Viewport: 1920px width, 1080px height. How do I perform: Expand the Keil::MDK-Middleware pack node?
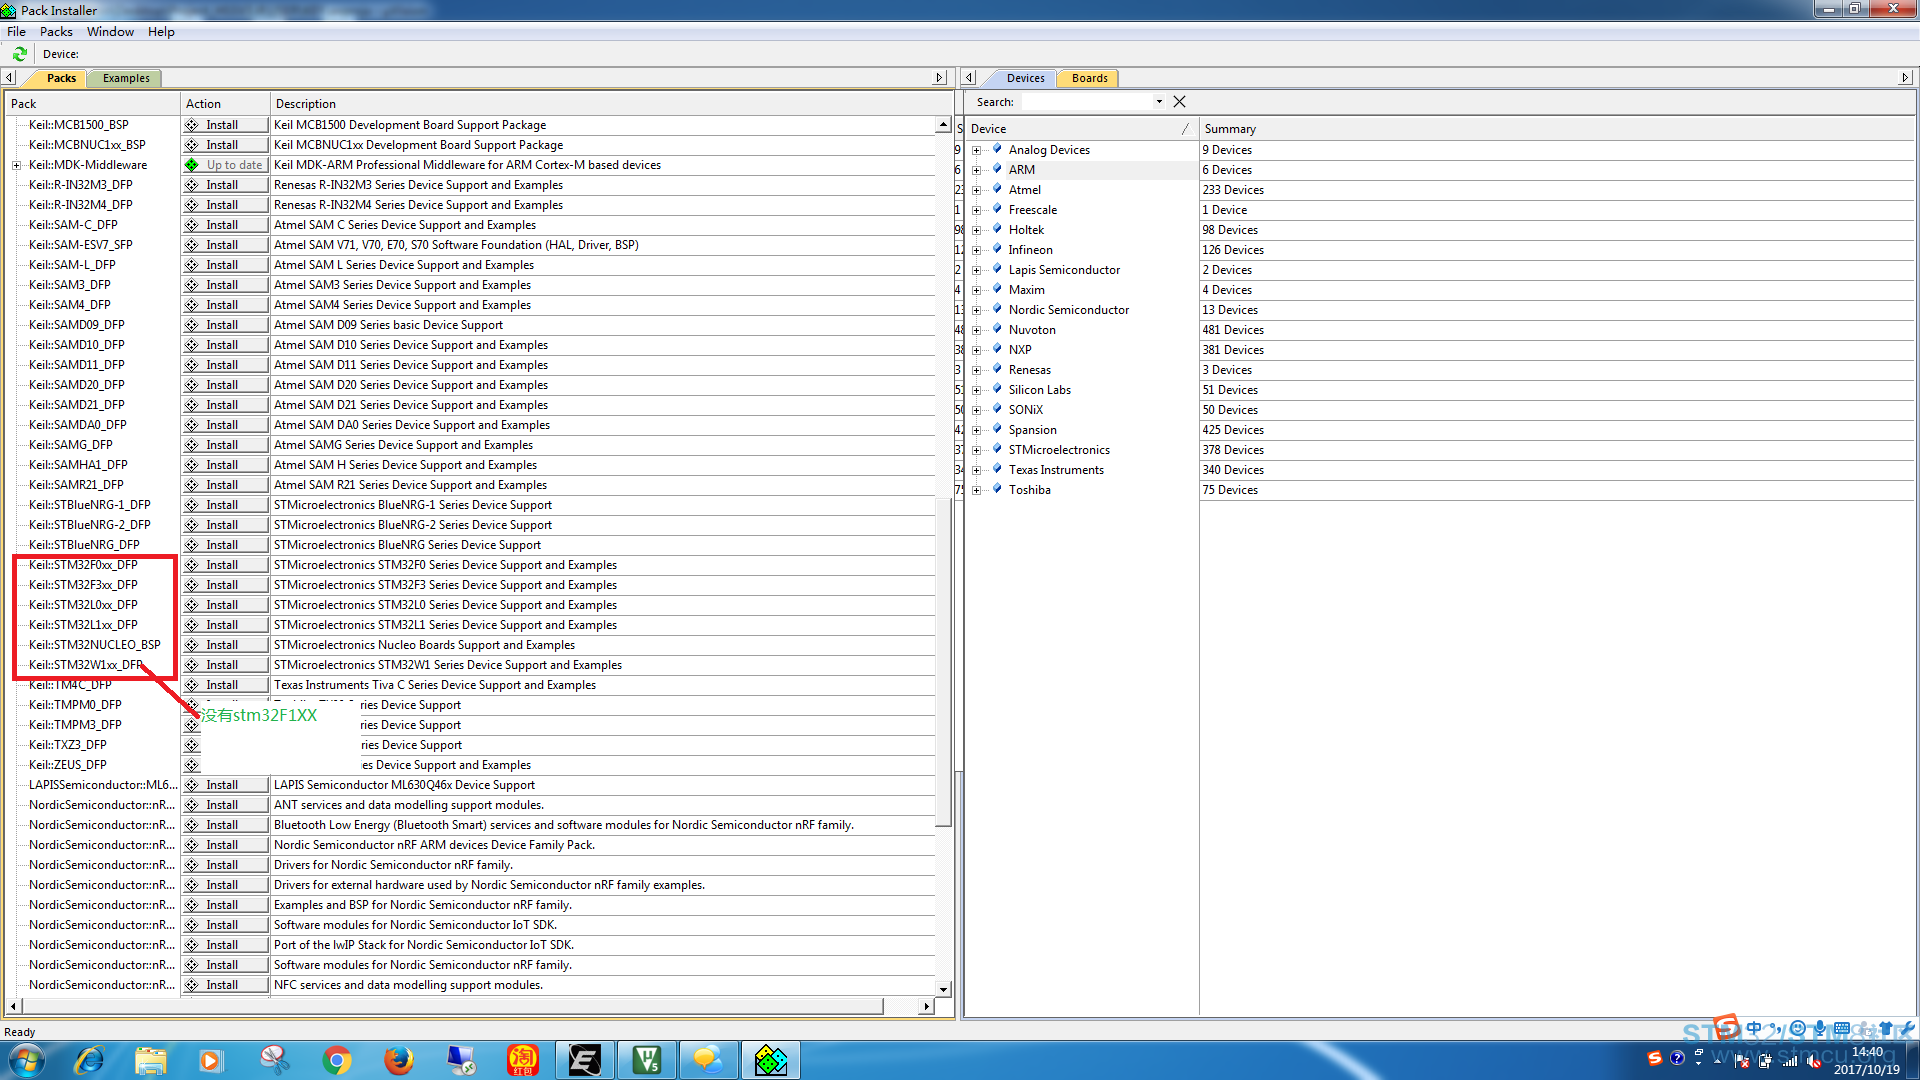tap(16, 165)
